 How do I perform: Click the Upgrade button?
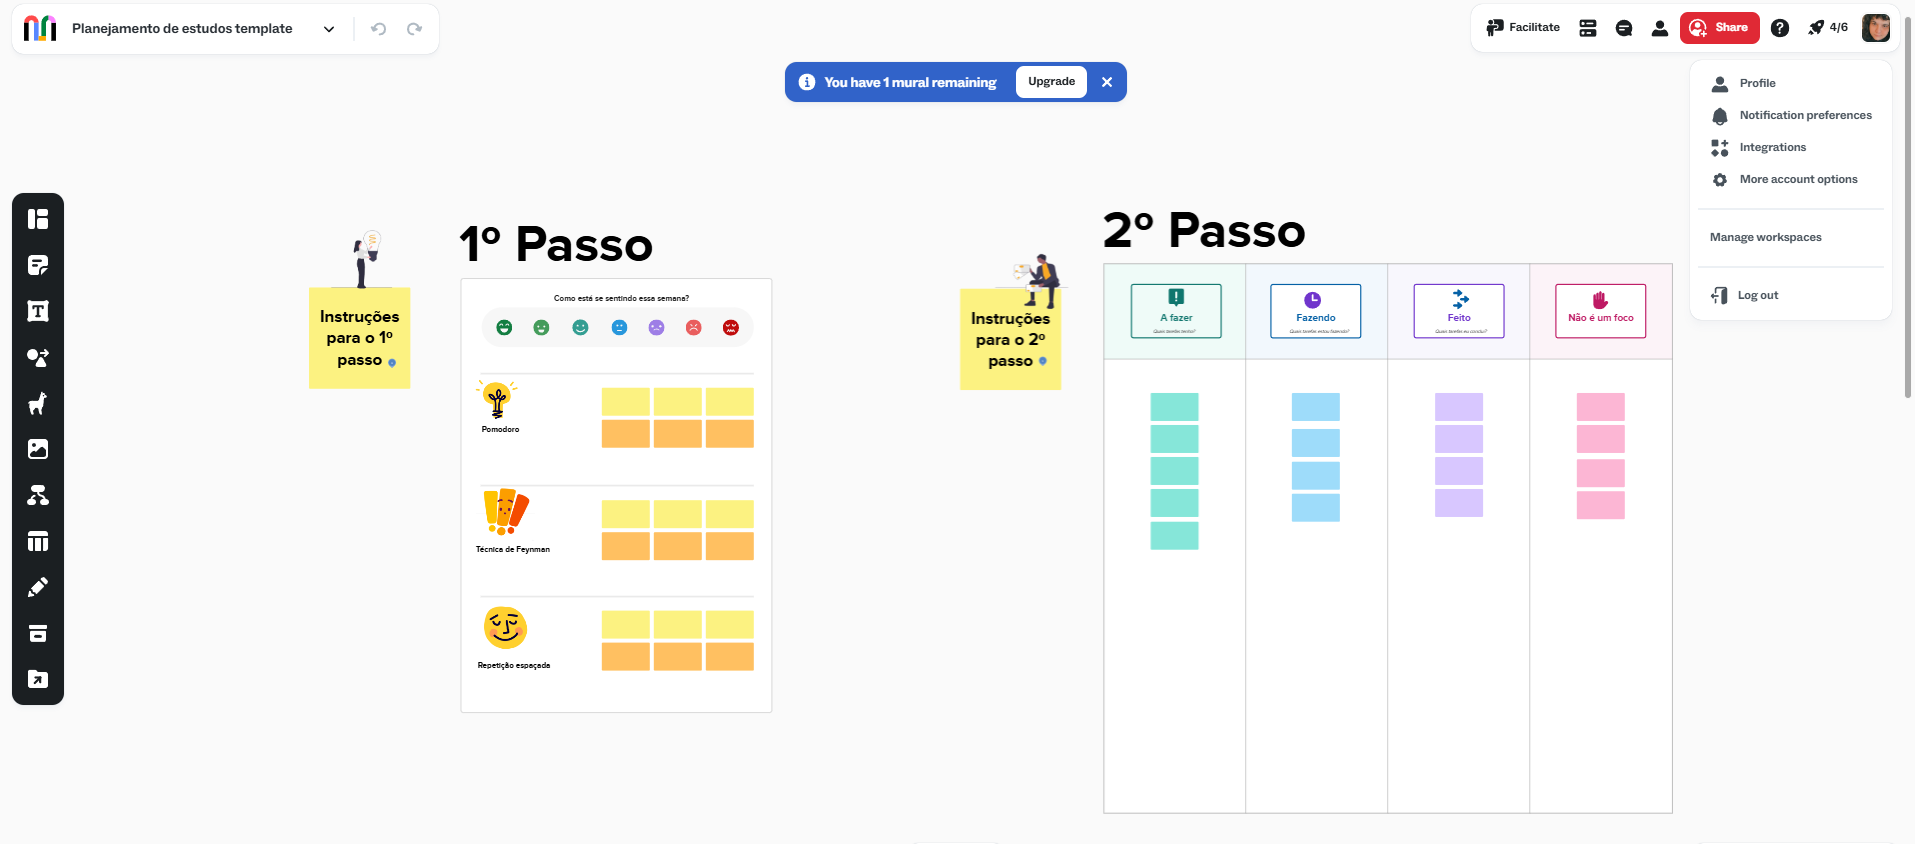pos(1051,82)
